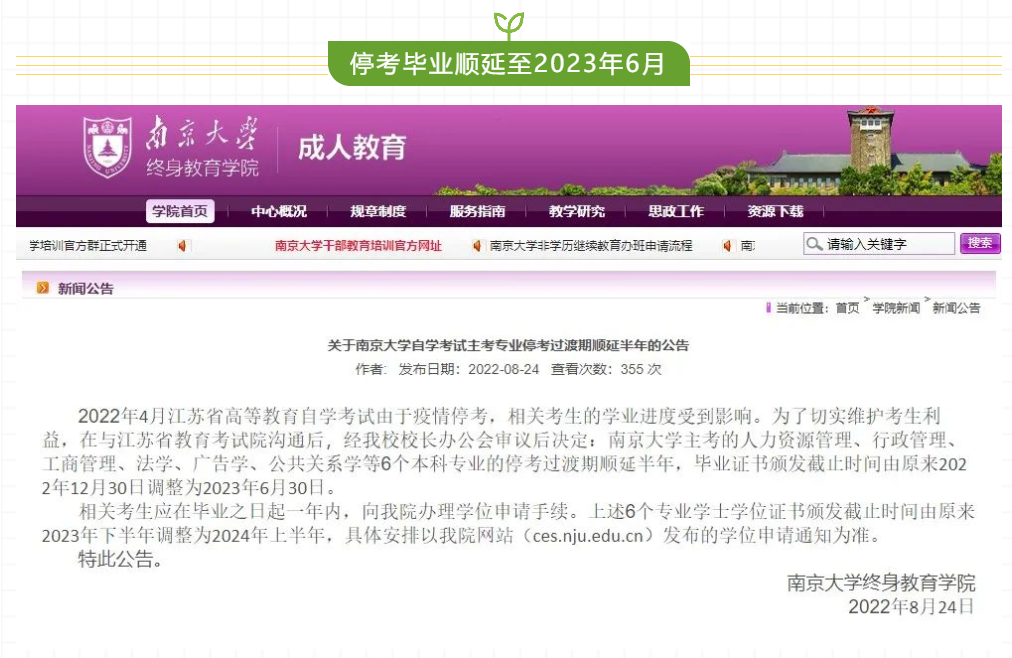Click the 特此公告。 closing line
1012x658 pixels.
pos(120,559)
